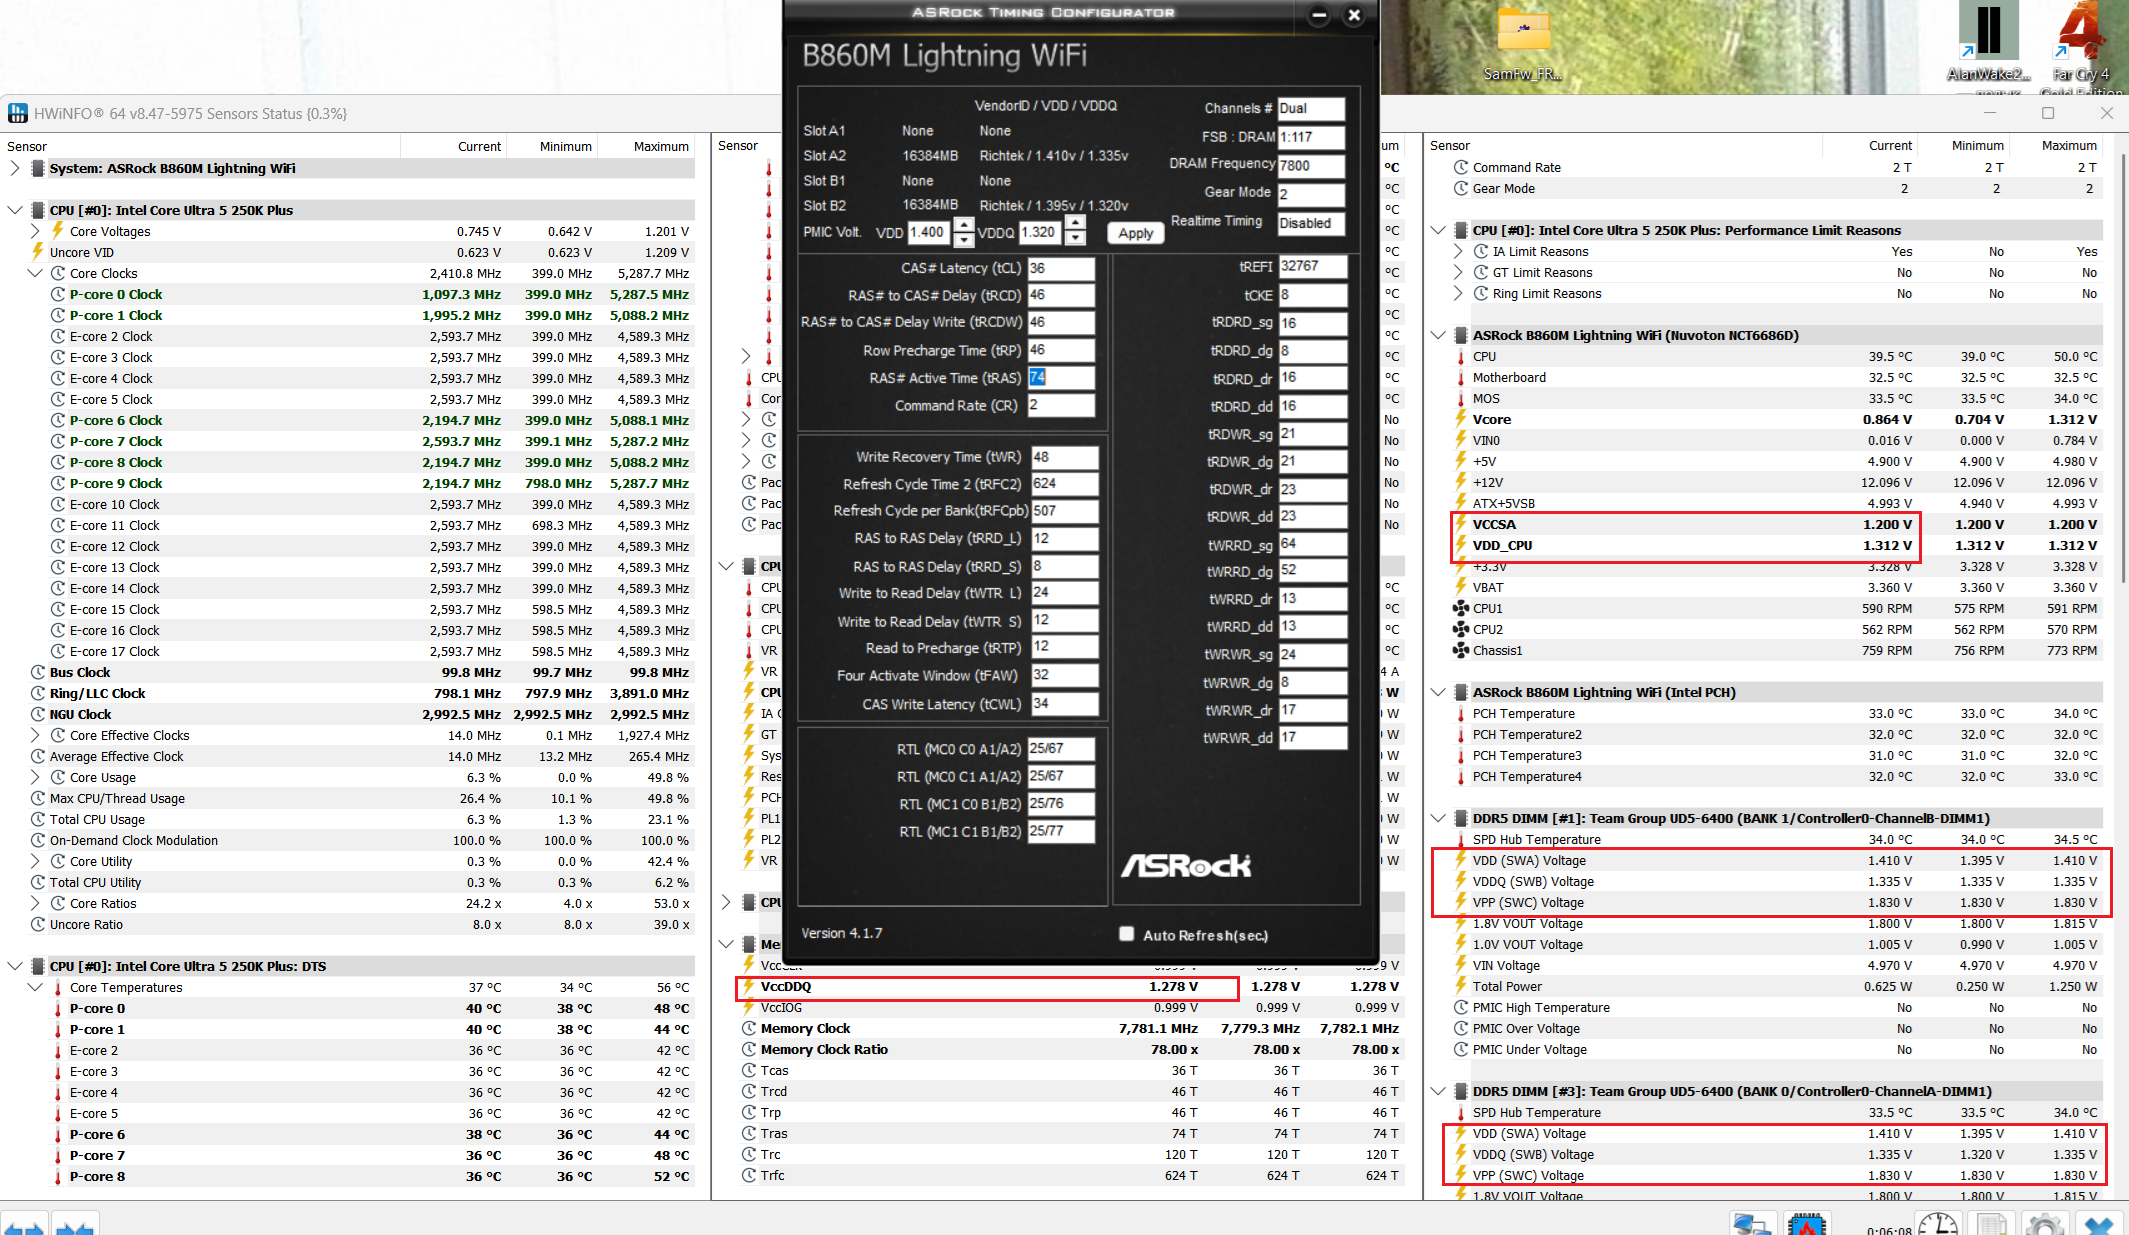This screenshot has height=1235, width=2129.
Task: Click the fan icon beside CPU1
Action: click(1461, 608)
